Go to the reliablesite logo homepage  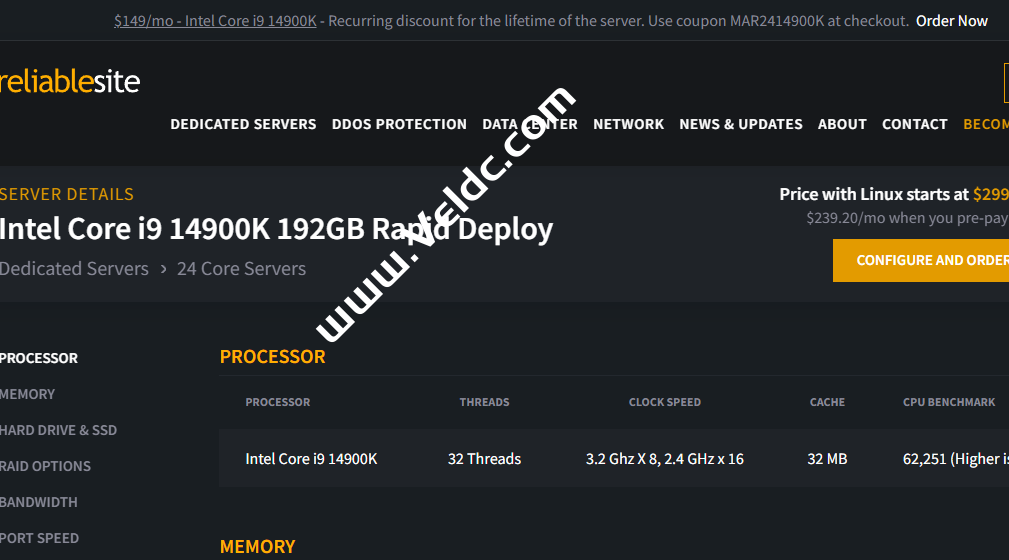[69, 82]
